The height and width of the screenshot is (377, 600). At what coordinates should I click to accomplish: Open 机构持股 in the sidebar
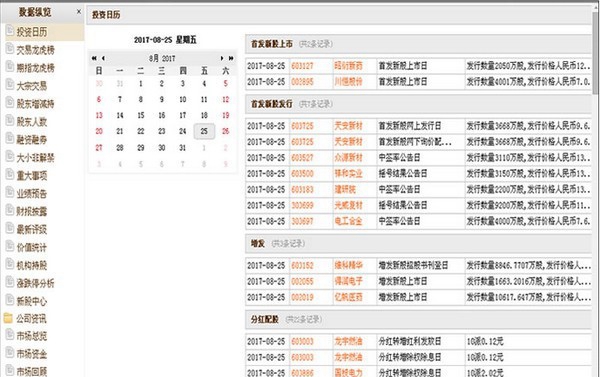[x=32, y=265]
